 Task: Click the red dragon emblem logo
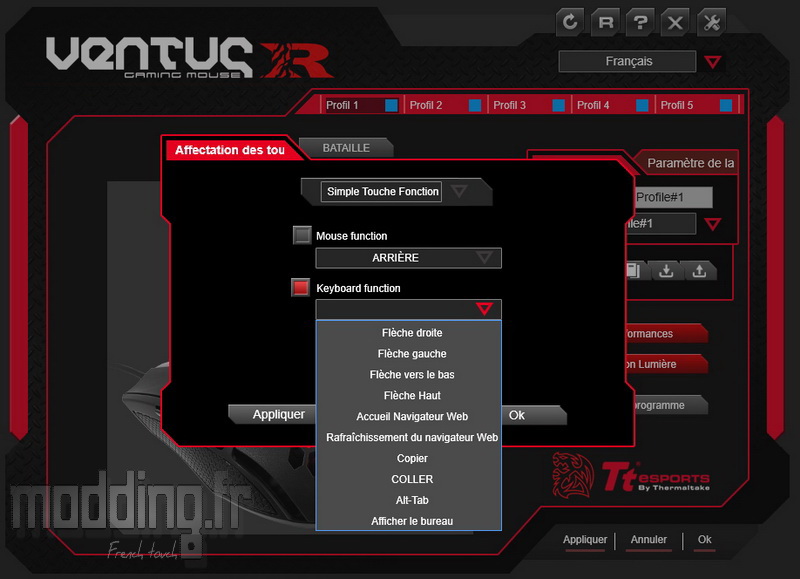pyautogui.click(x=573, y=475)
